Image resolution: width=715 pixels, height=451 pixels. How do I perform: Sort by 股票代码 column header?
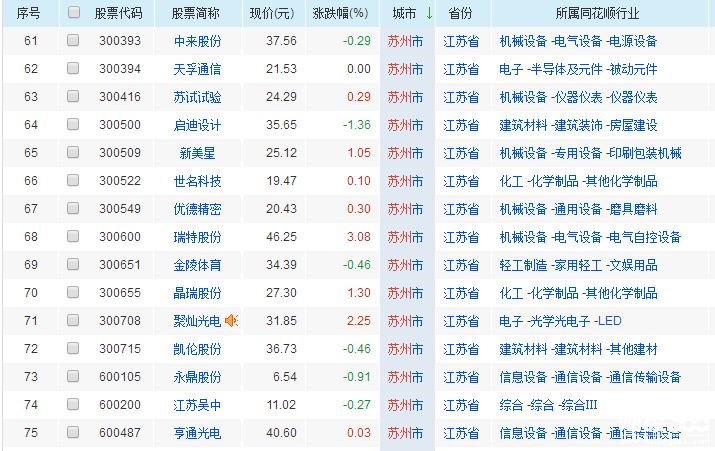119,14
